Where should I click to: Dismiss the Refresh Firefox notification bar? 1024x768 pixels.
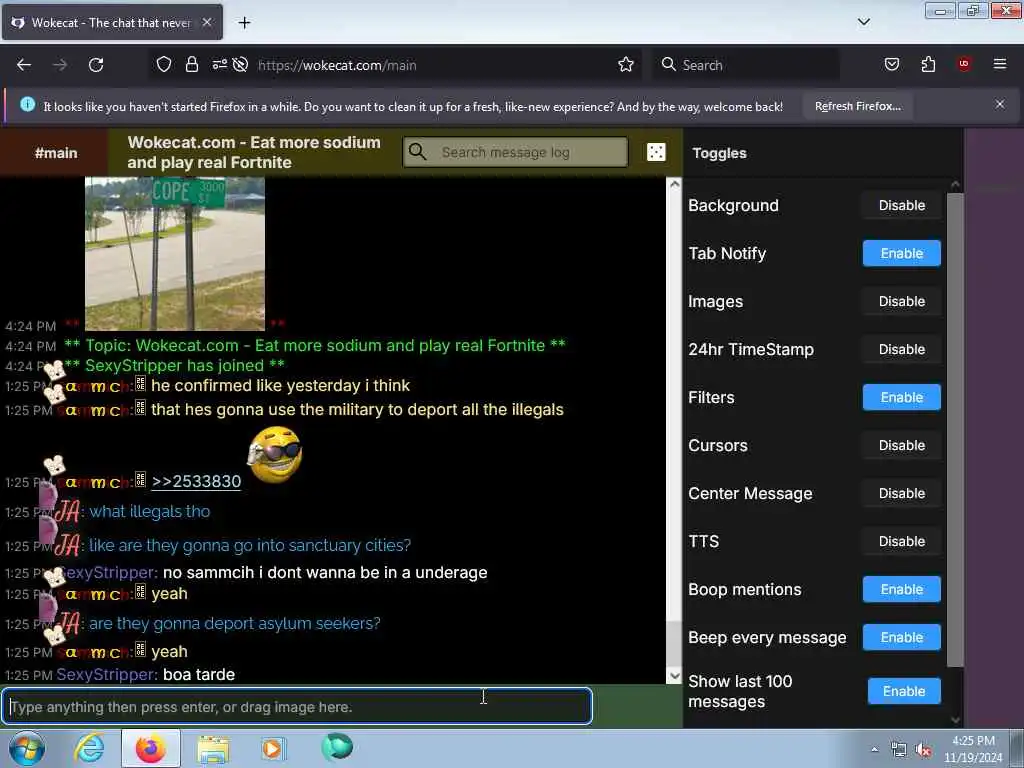(1000, 104)
